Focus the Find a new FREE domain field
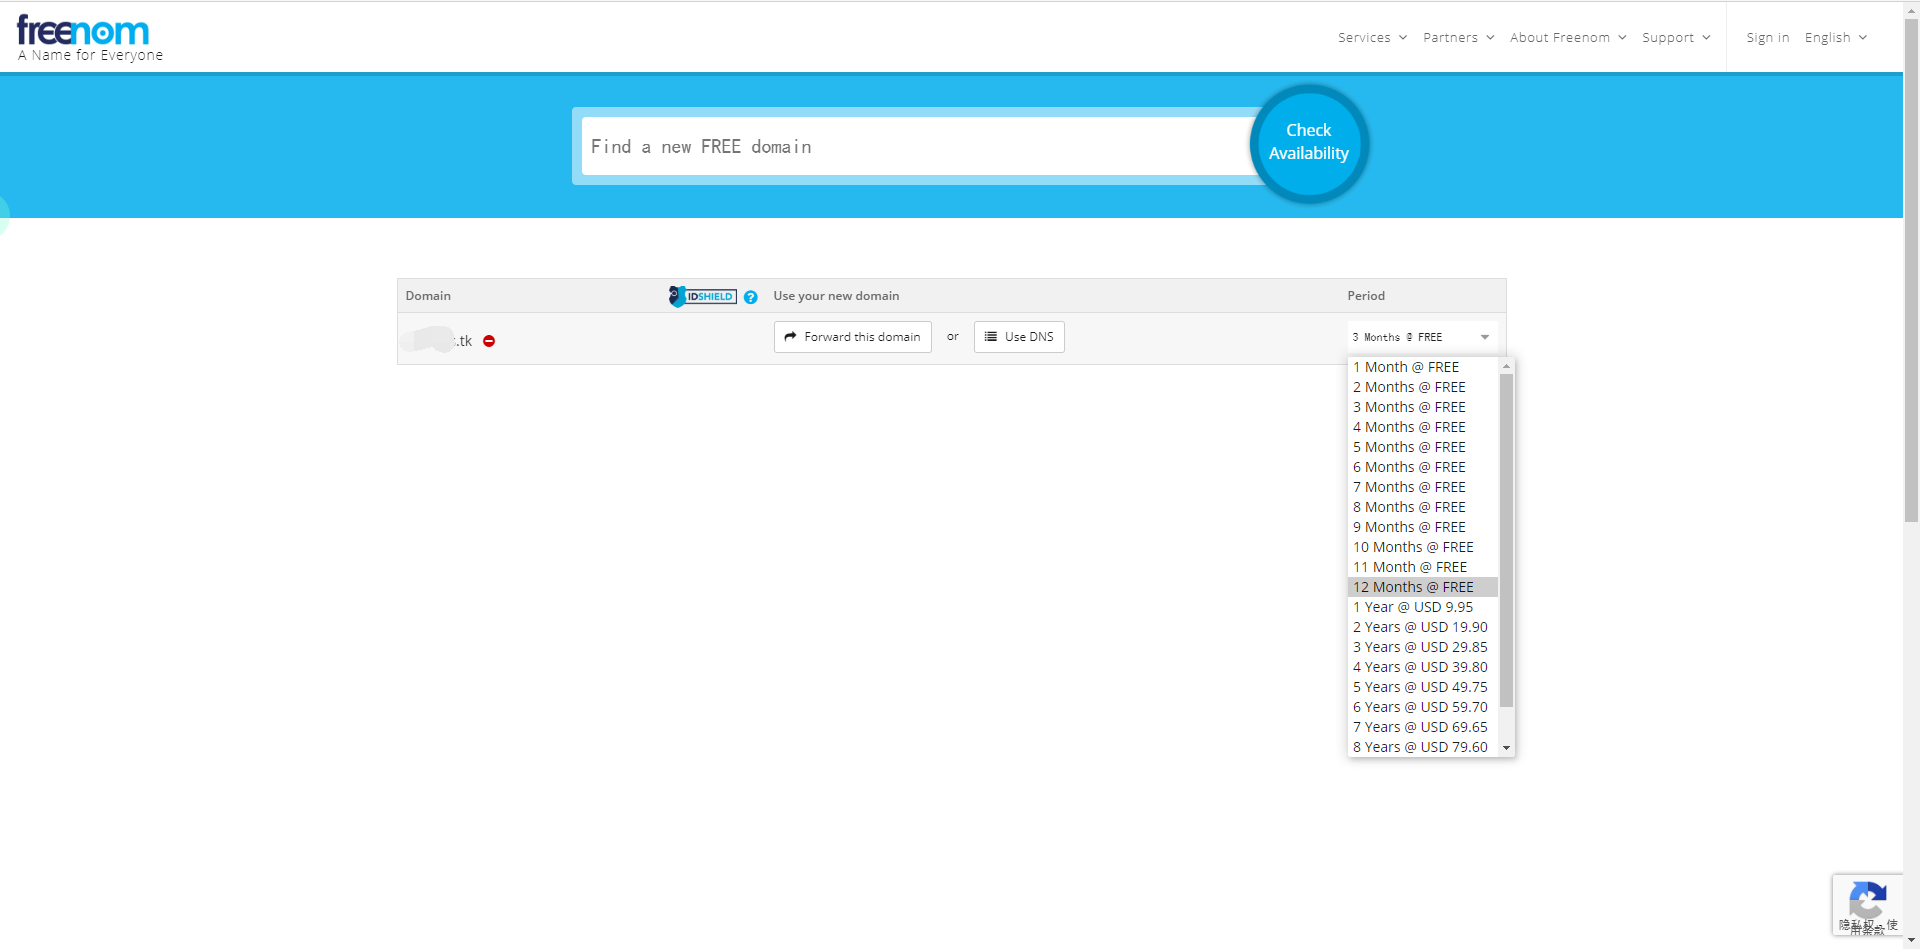 (915, 147)
